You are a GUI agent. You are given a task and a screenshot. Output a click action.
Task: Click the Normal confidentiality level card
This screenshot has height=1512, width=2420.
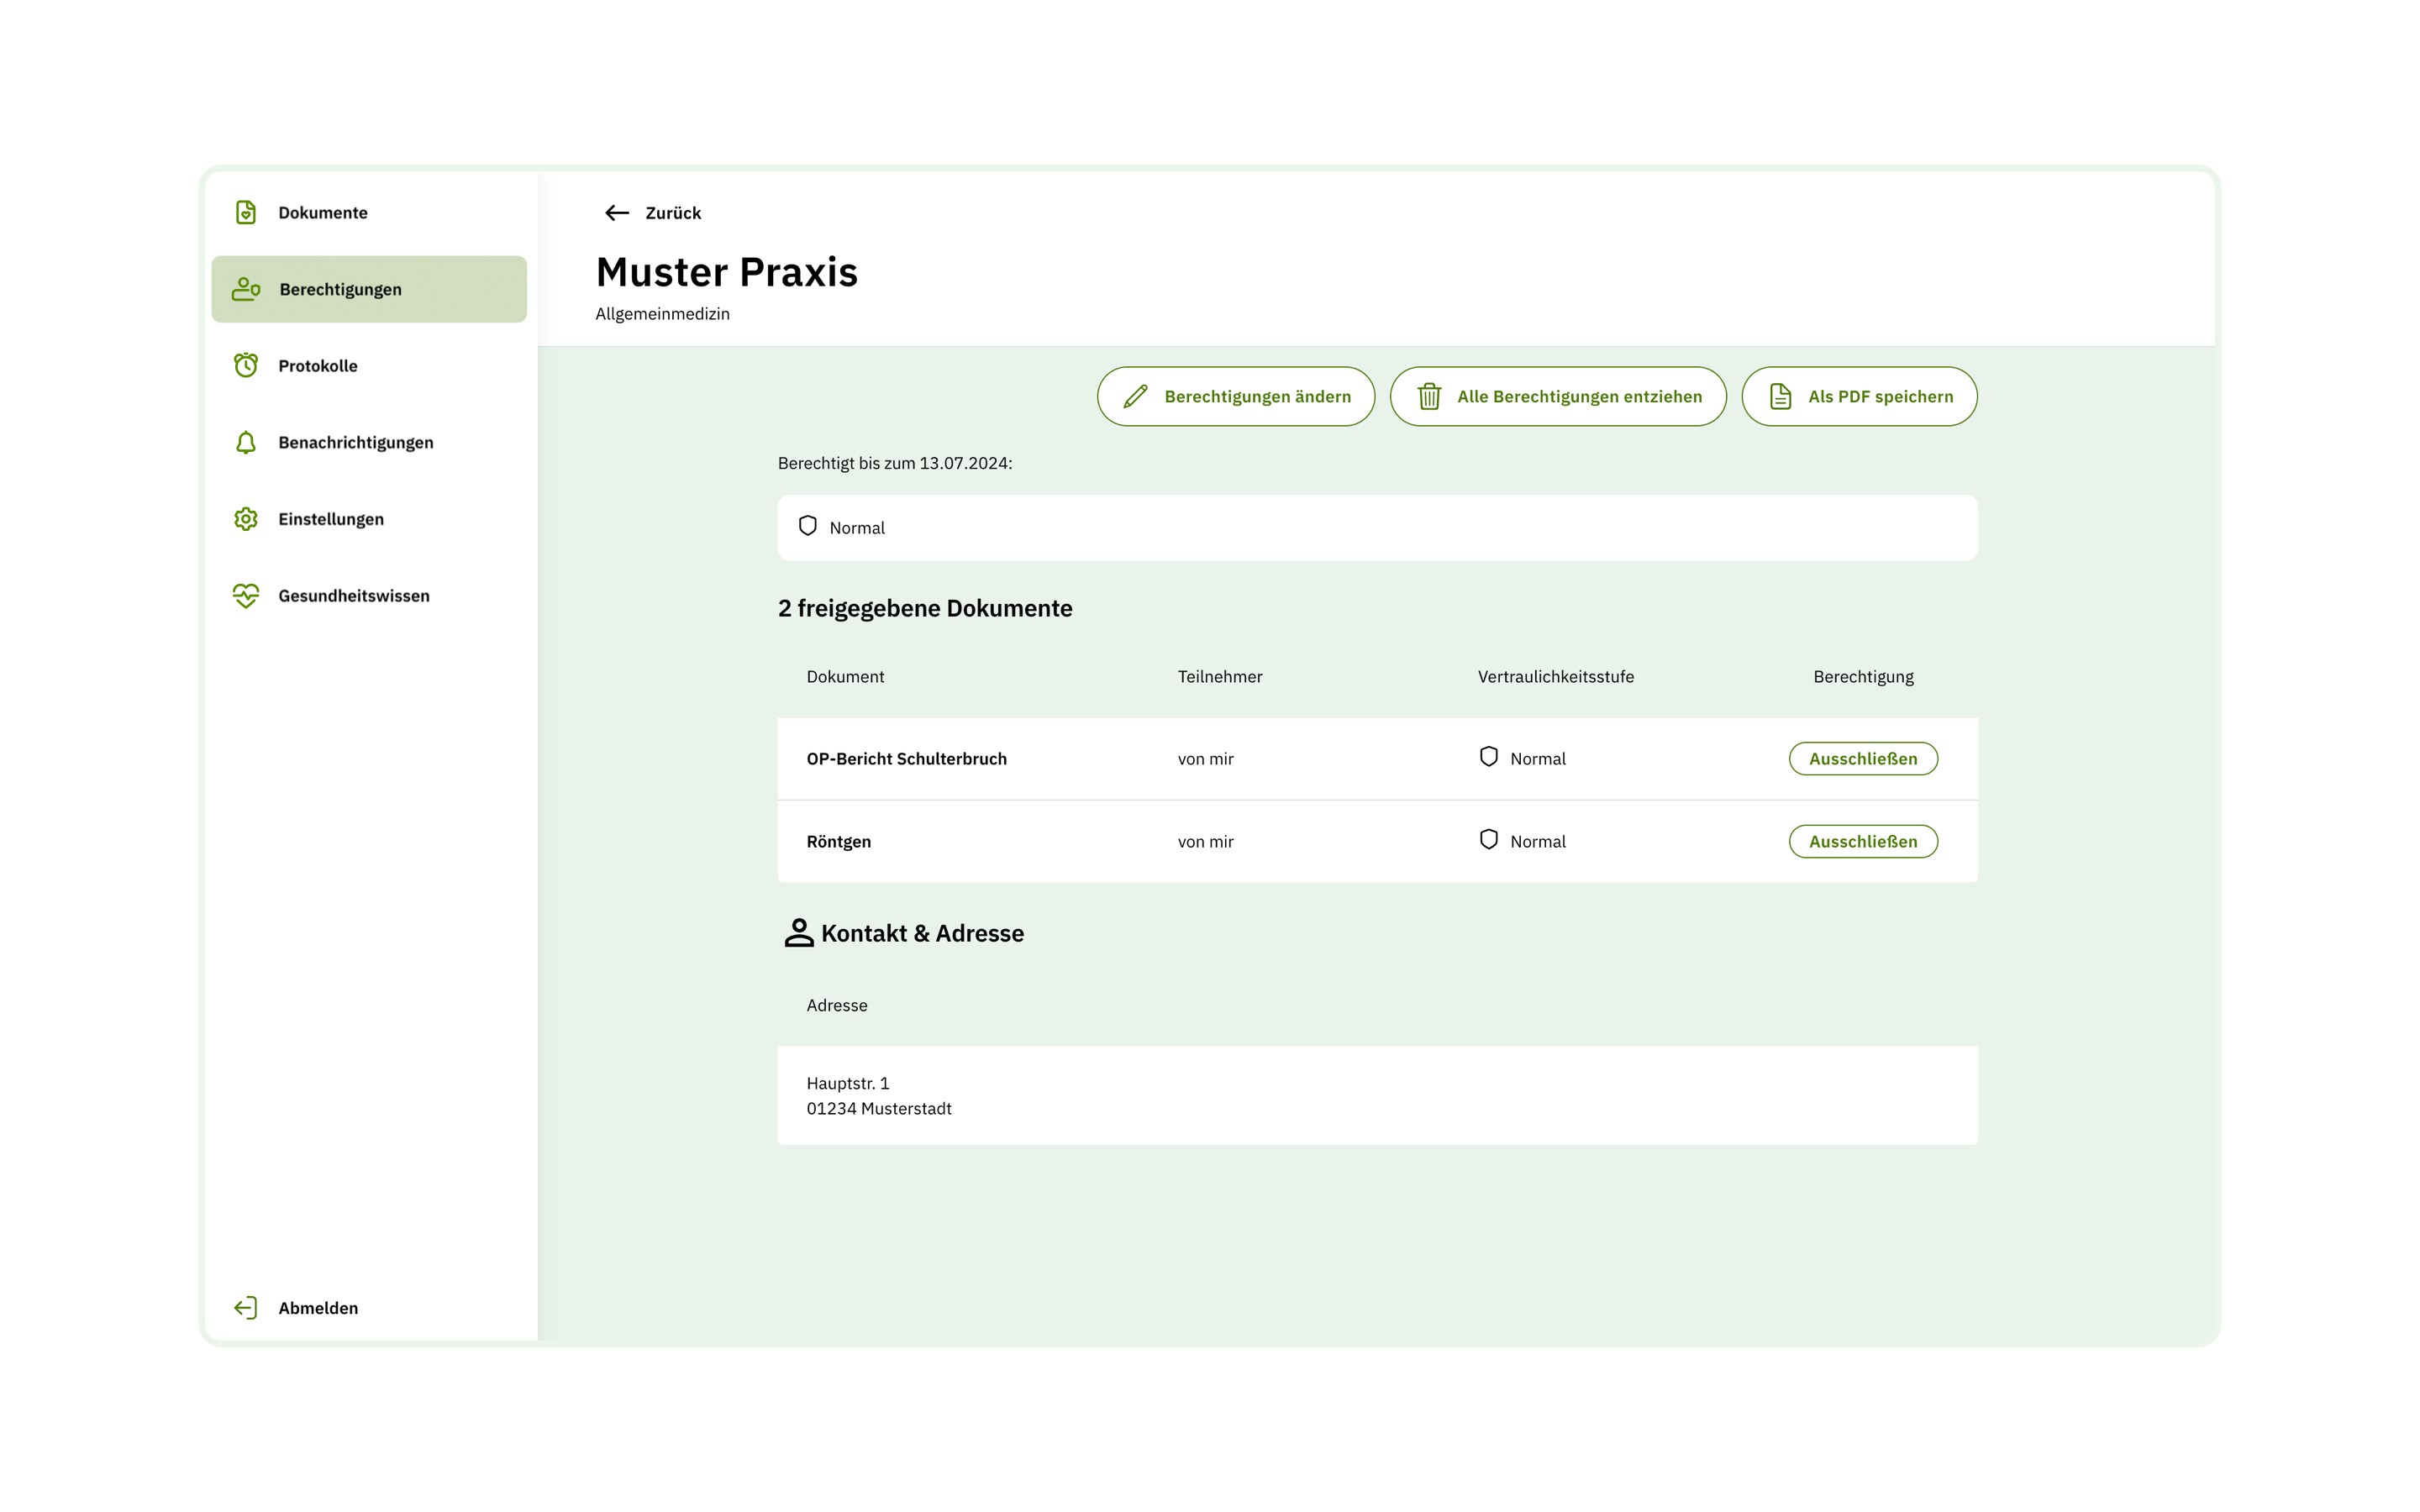1376,528
